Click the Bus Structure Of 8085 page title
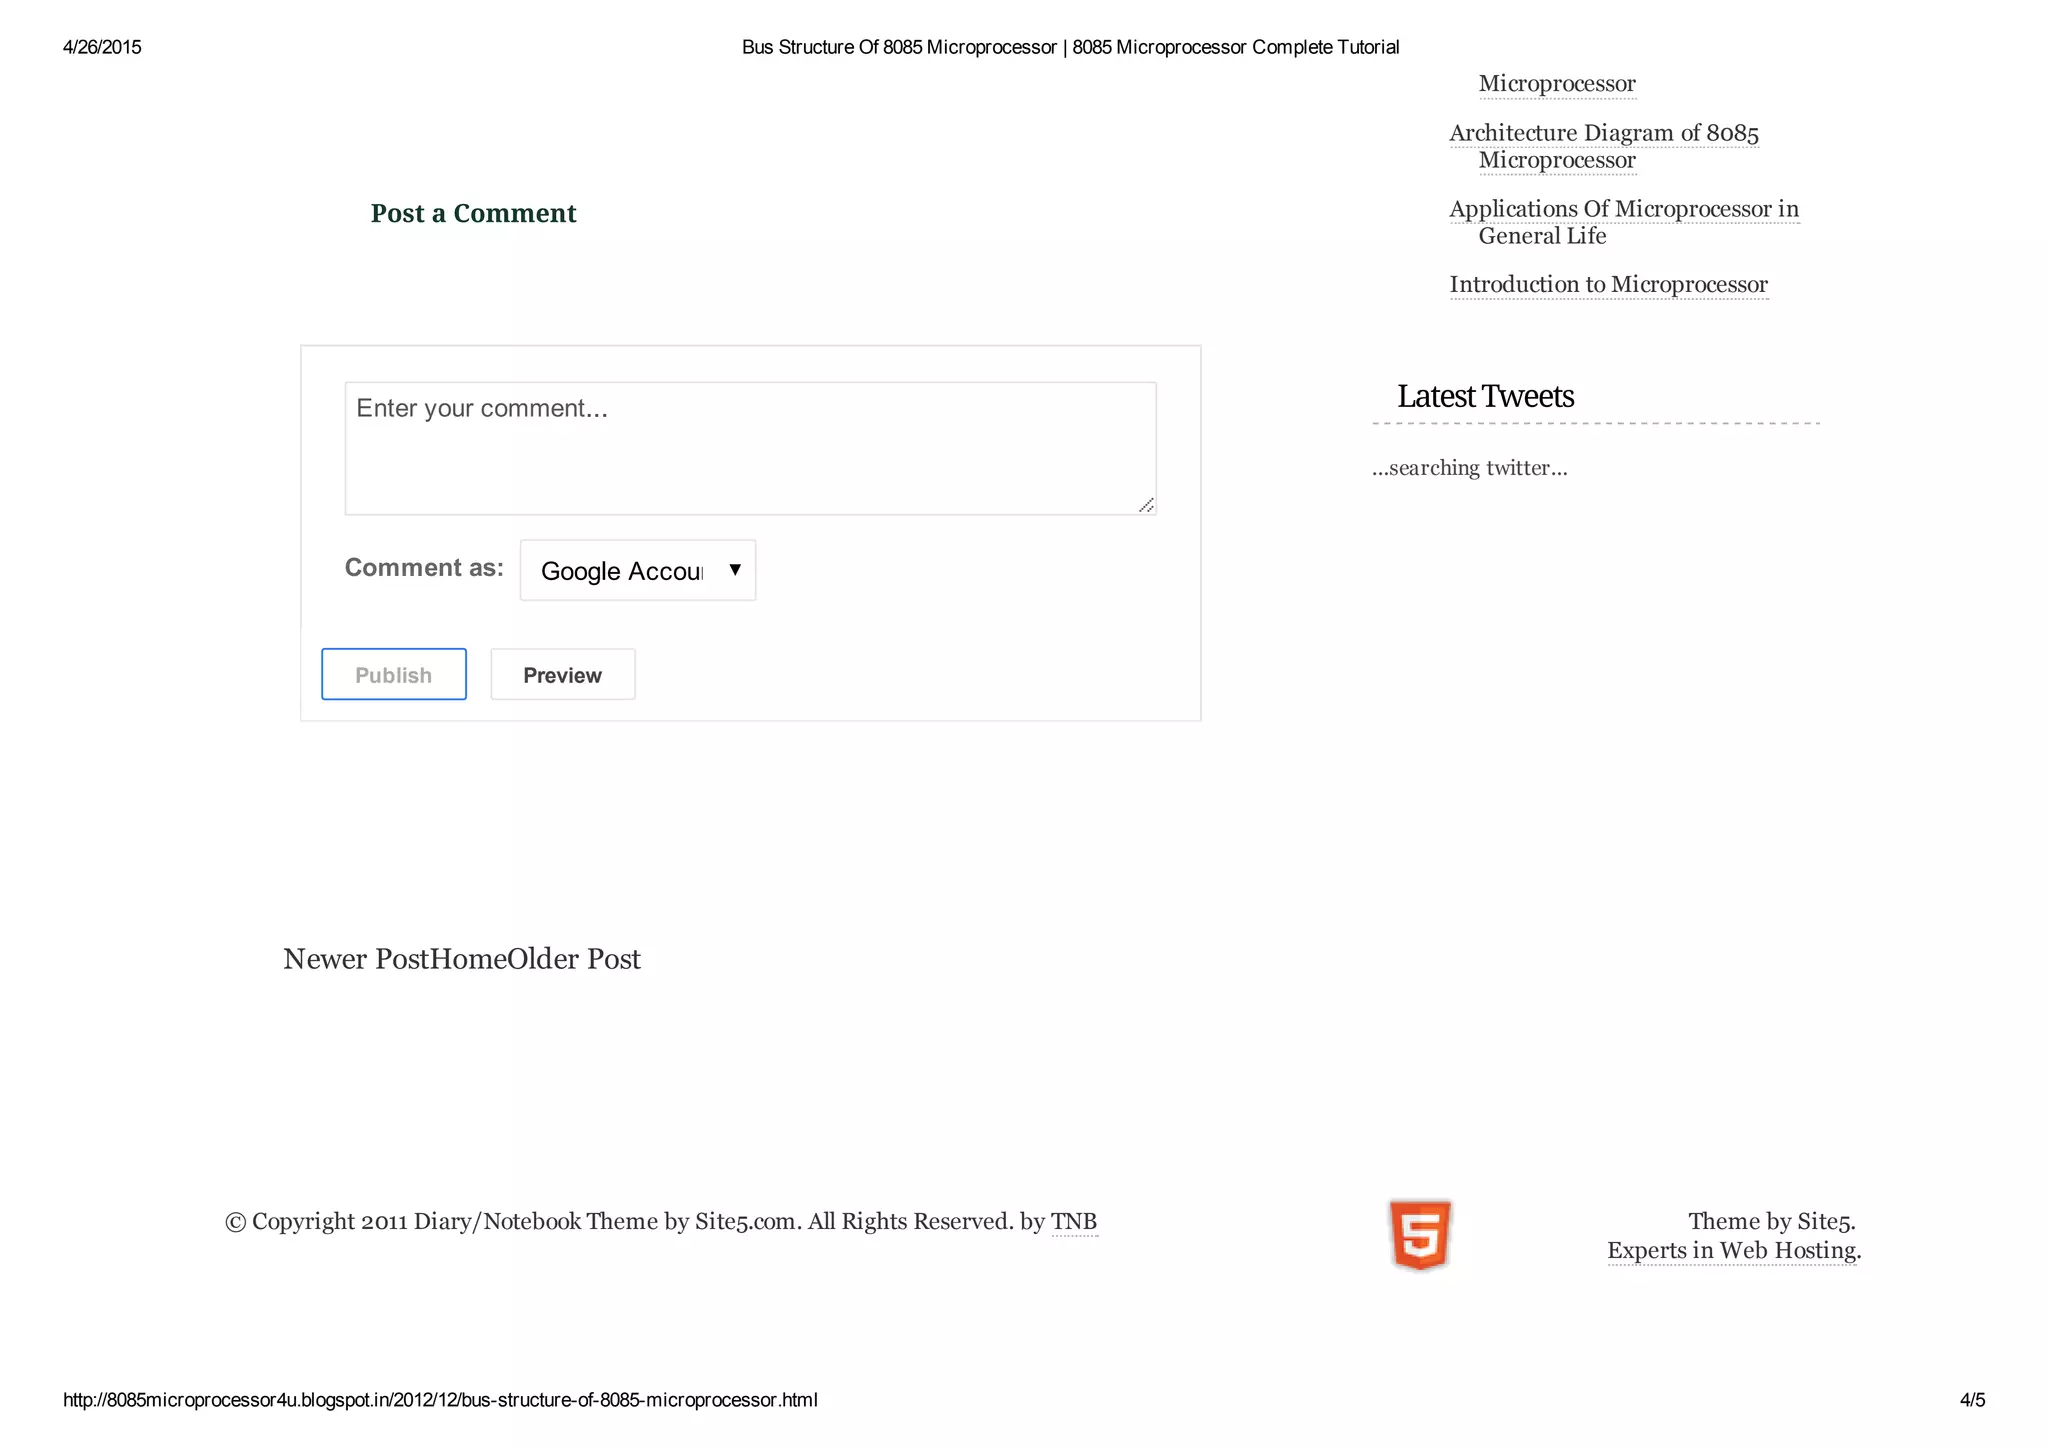2048x1448 pixels. (x=1070, y=47)
